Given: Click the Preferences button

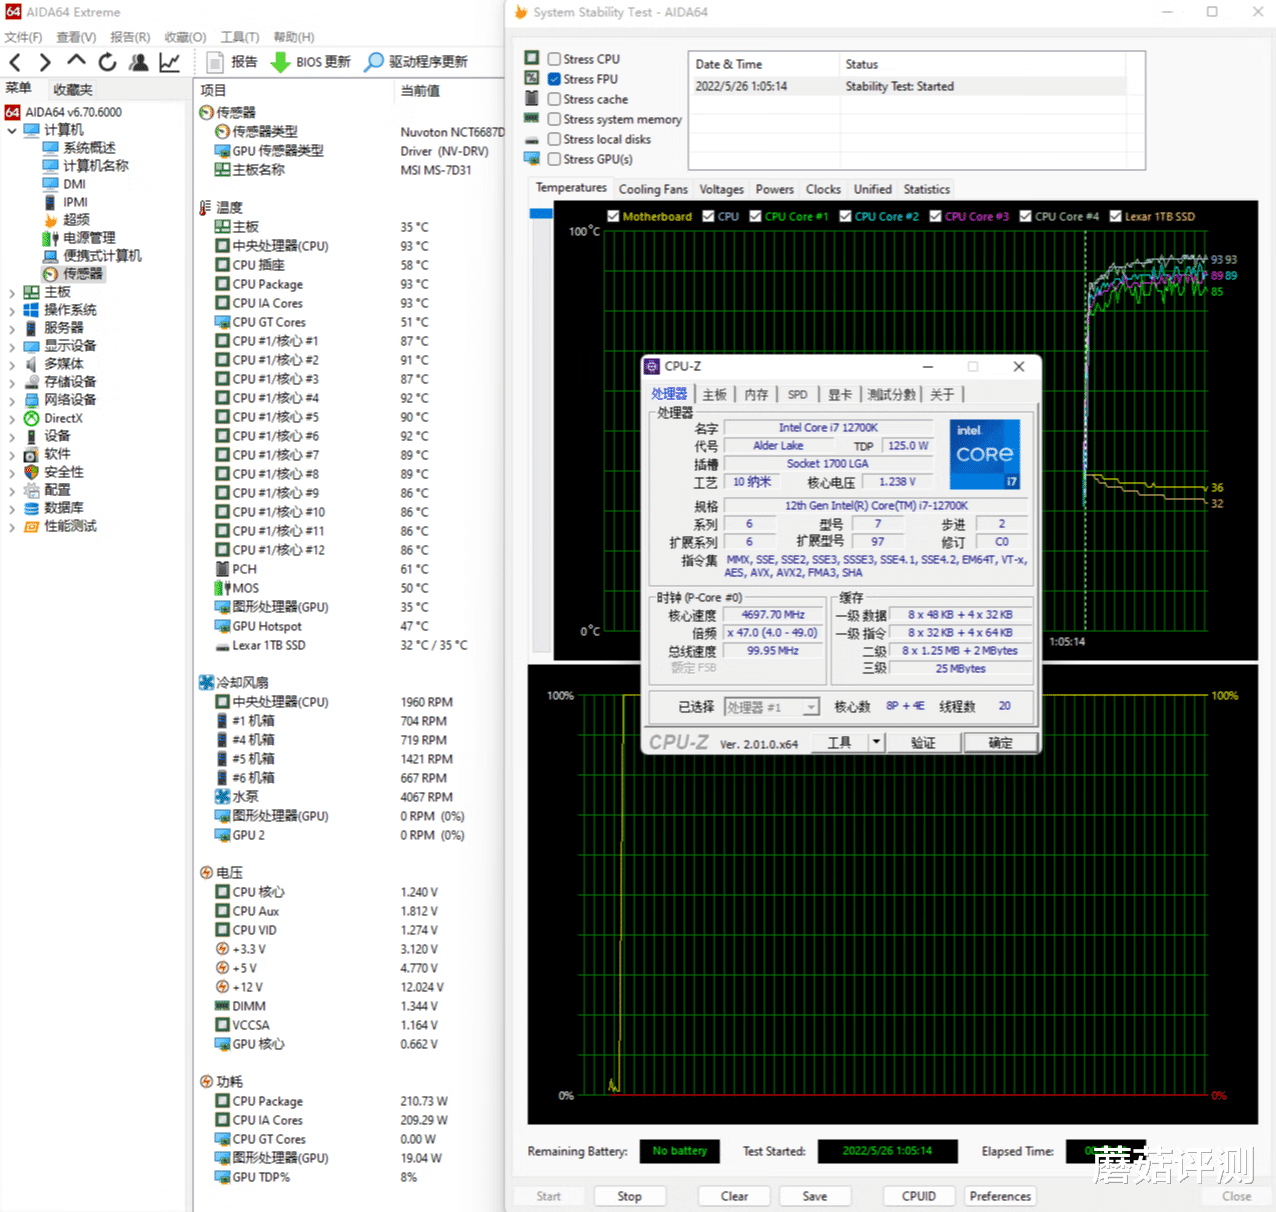Looking at the screenshot, I should 999,1196.
